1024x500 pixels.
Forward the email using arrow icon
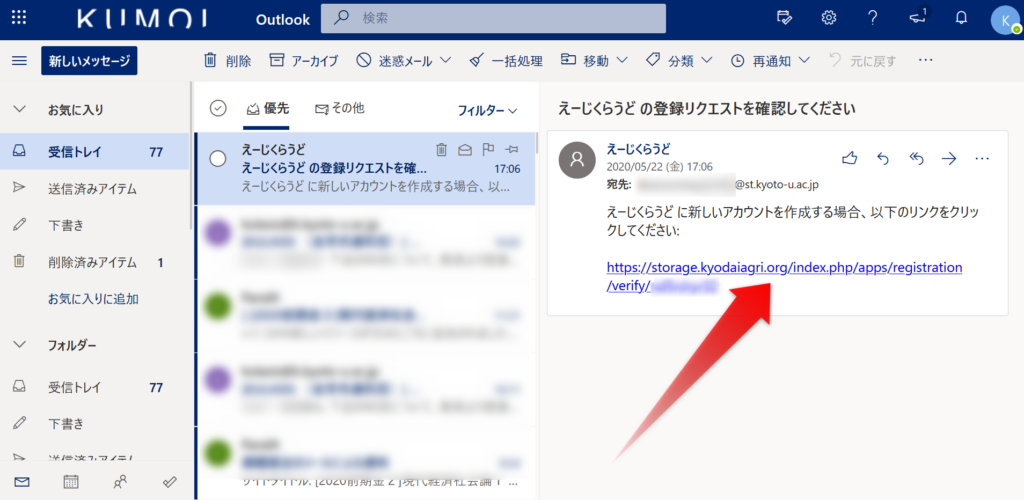point(949,158)
